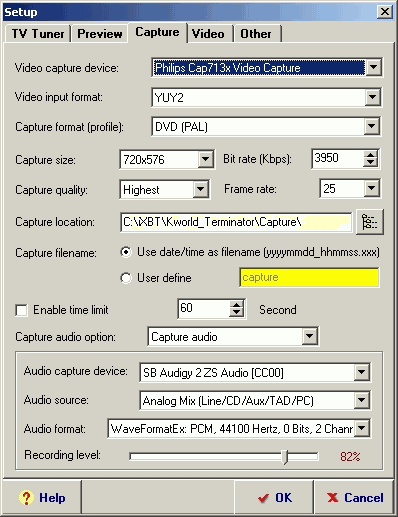Decrease Bit rate with down arrow
The height and width of the screenshot is (517, 398).
370,163
